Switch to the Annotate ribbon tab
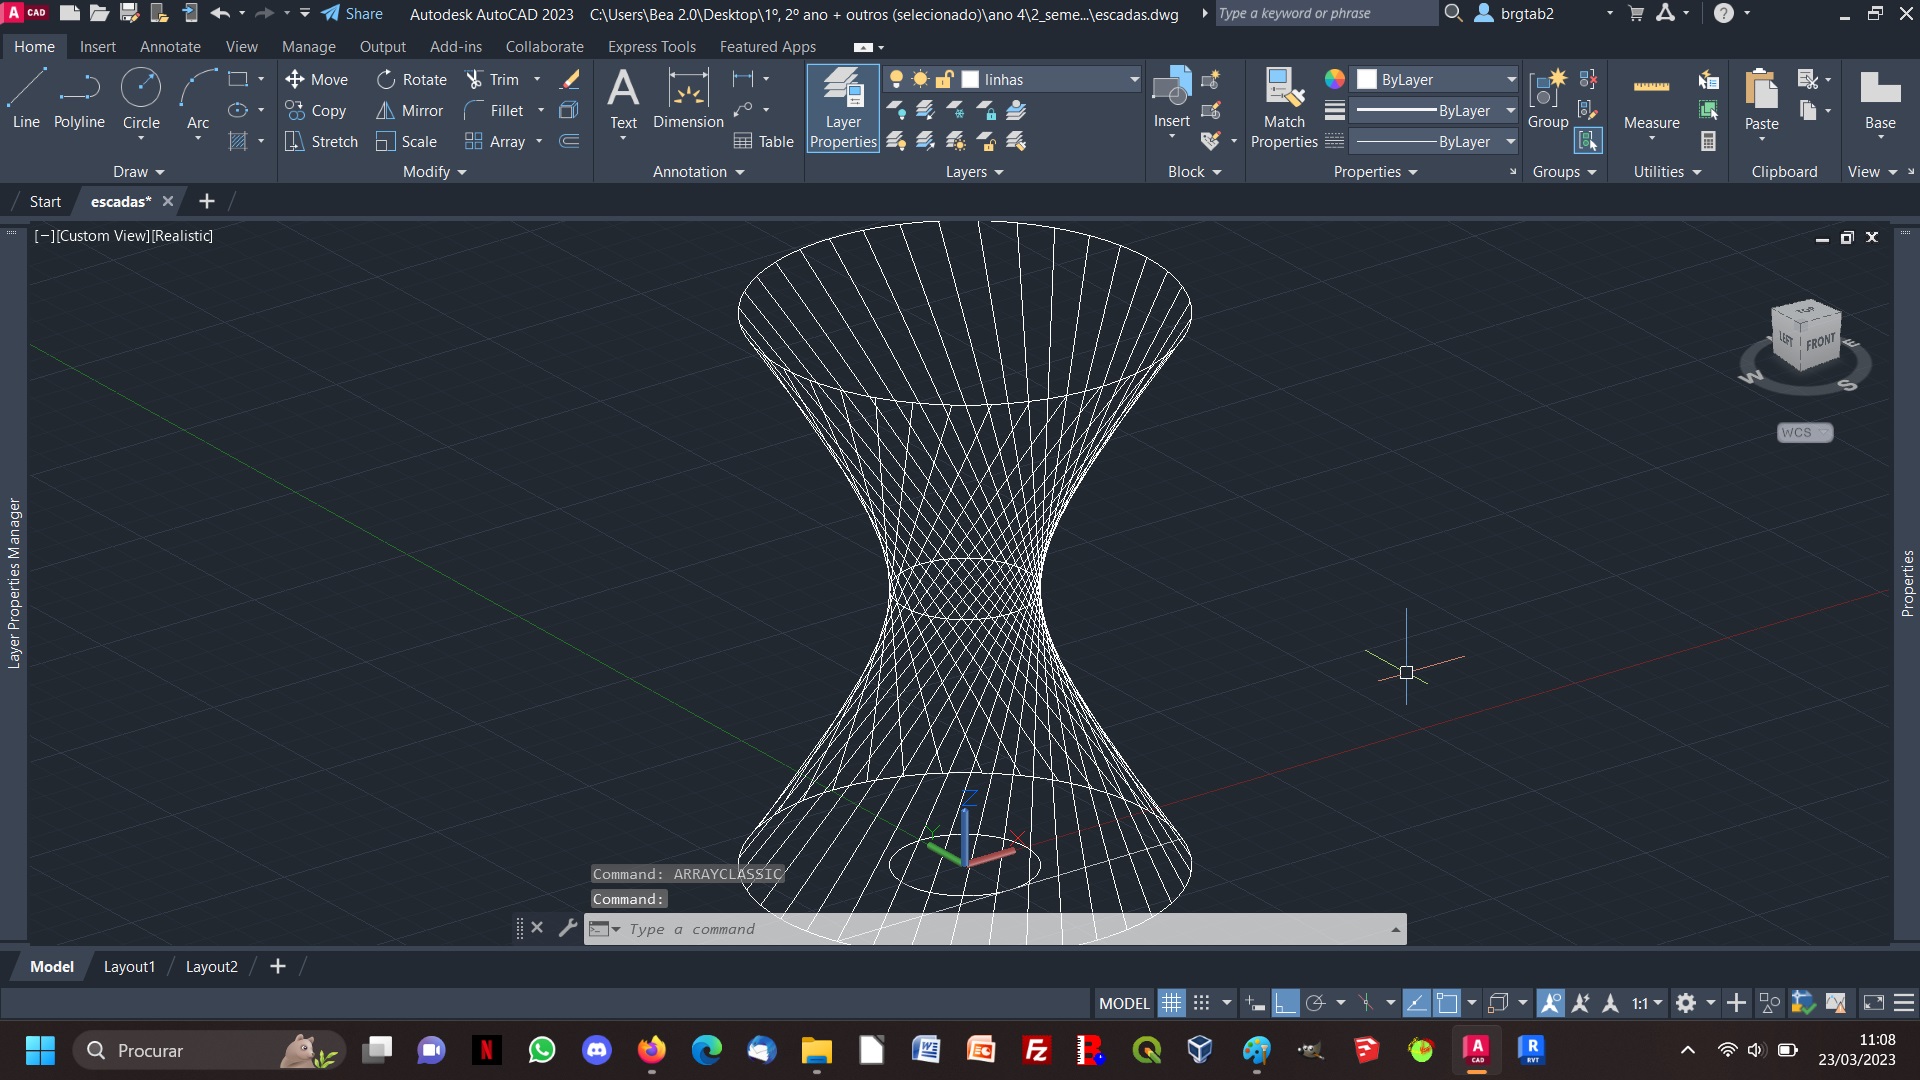Viewport: 1920px width, 1080px height. point(170,46)
